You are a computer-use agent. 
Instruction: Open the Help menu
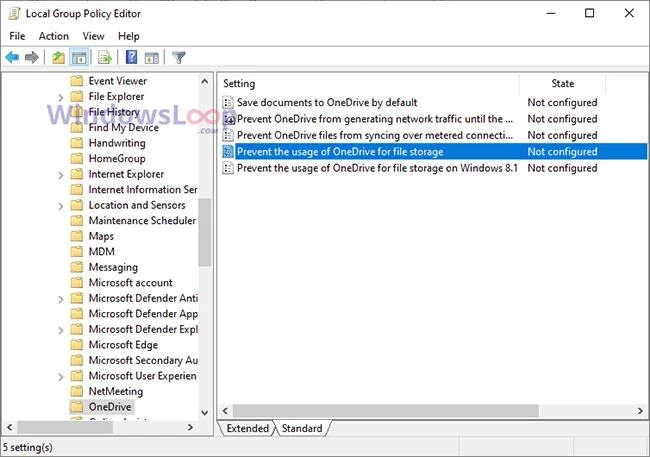click(129, 36)
